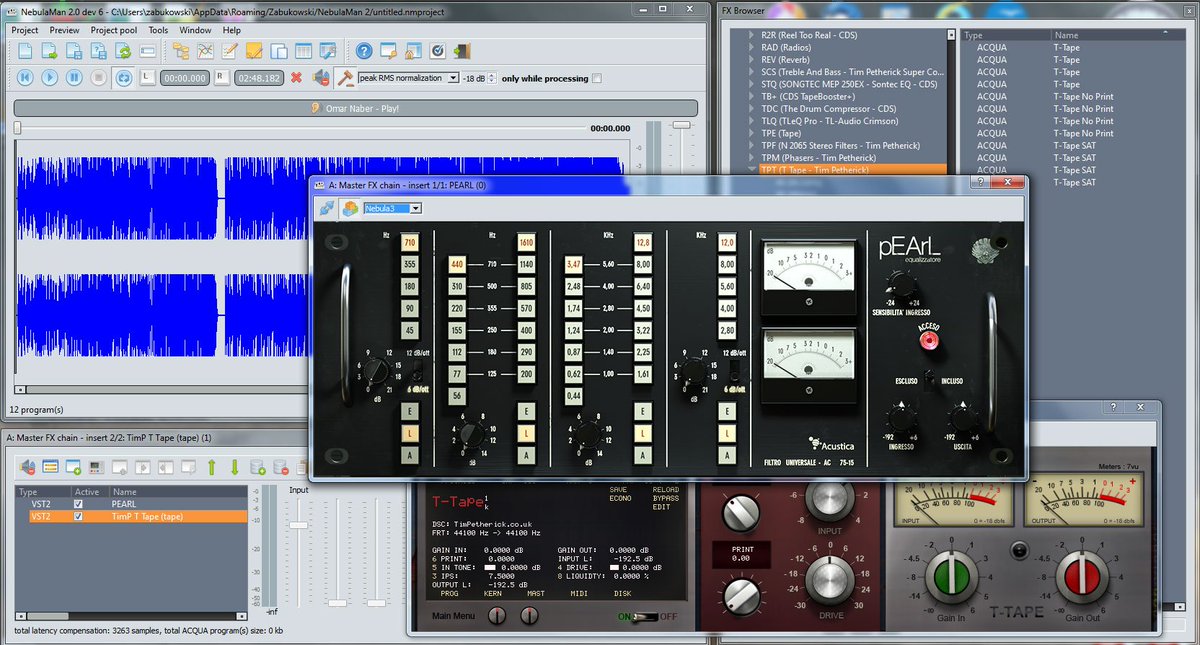This screenshot has height=645, width=1200.
Task: Open the Tools menu
Action: point(158,30)
